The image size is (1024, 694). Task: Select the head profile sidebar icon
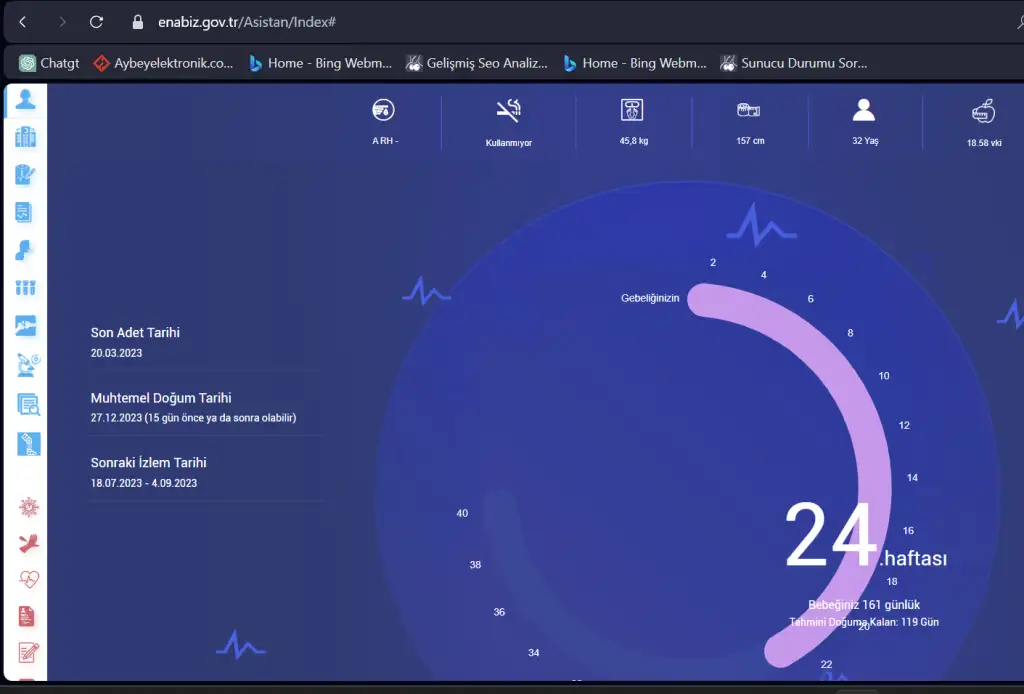pos(24,250)
